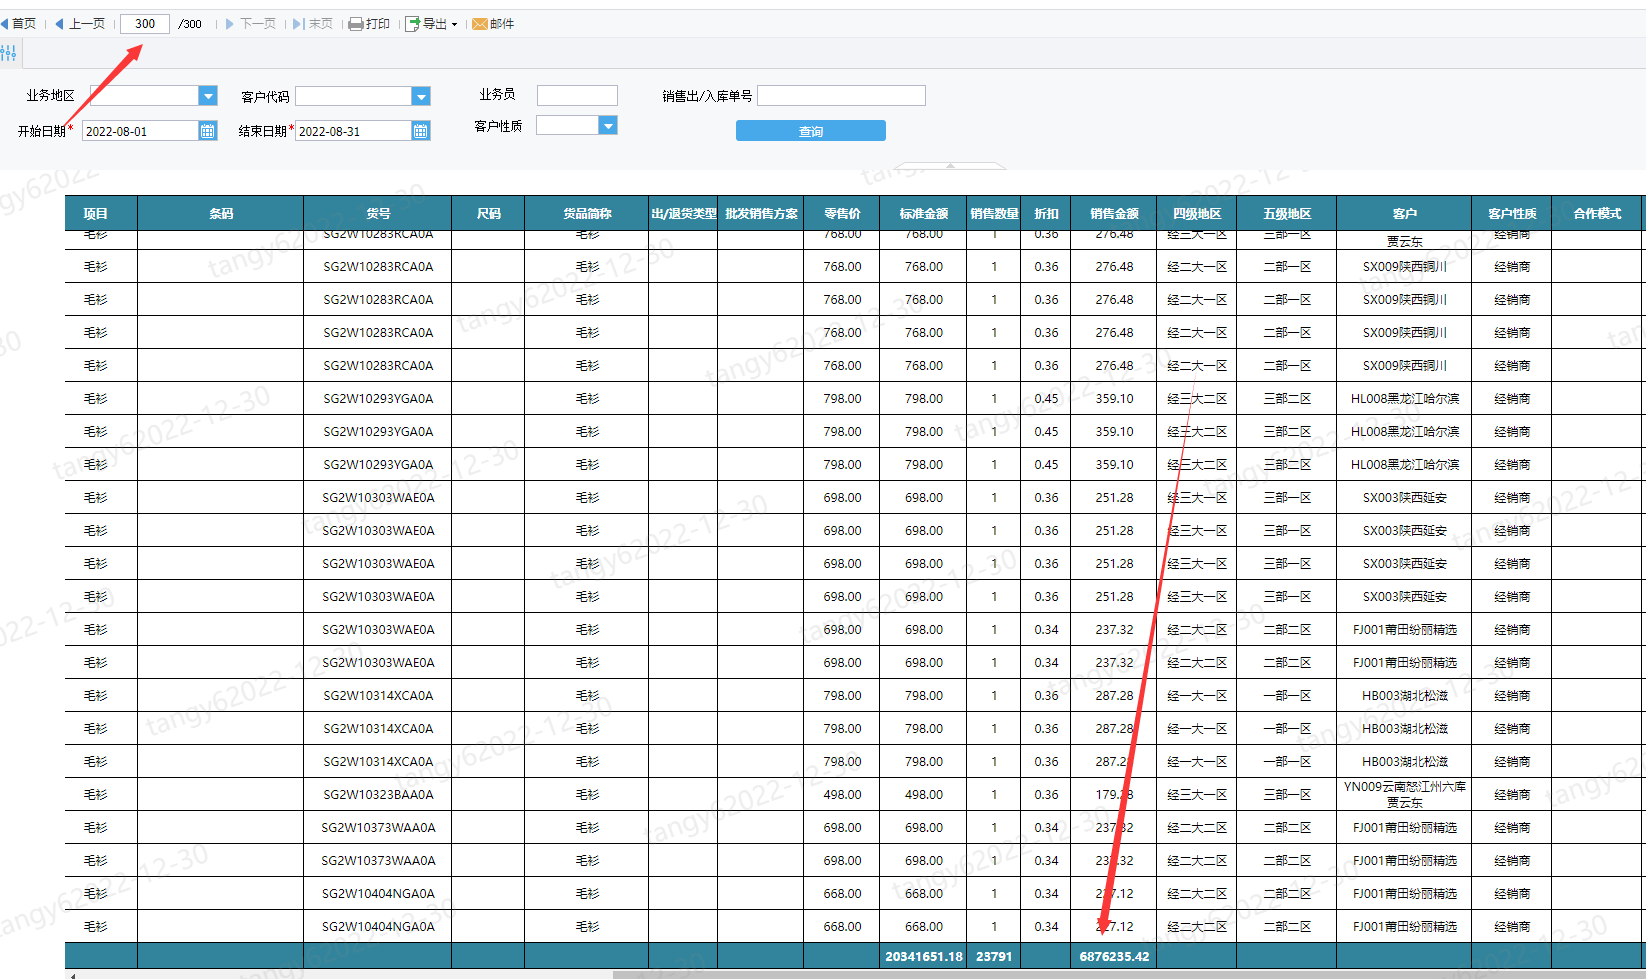Go to first page via 首页
This screenshot has width=1646, height=979.
[x=19, y=24]
